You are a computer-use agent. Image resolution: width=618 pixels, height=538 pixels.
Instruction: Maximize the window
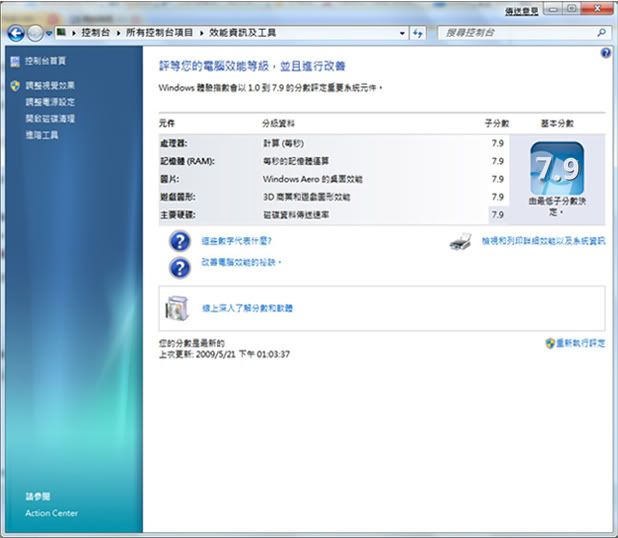tap(571, 9)
